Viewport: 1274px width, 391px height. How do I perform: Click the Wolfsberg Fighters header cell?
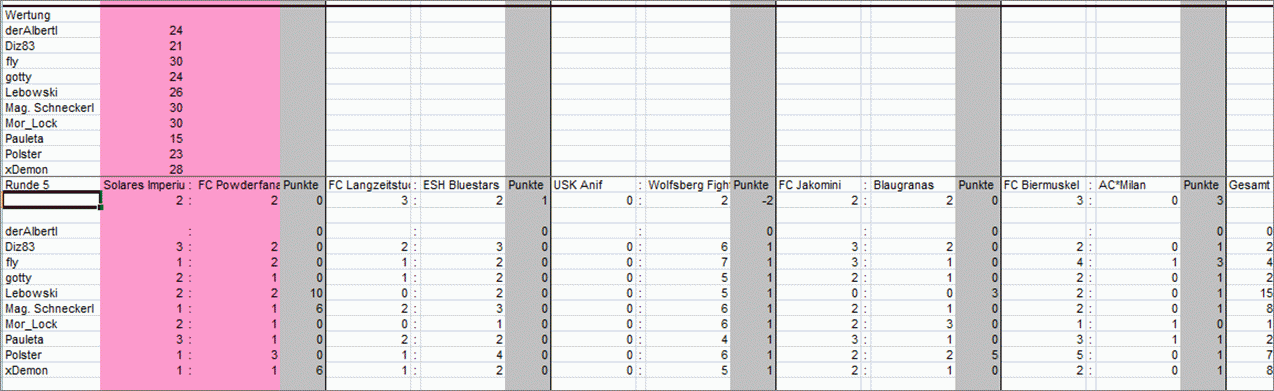[x=688, y=185]
